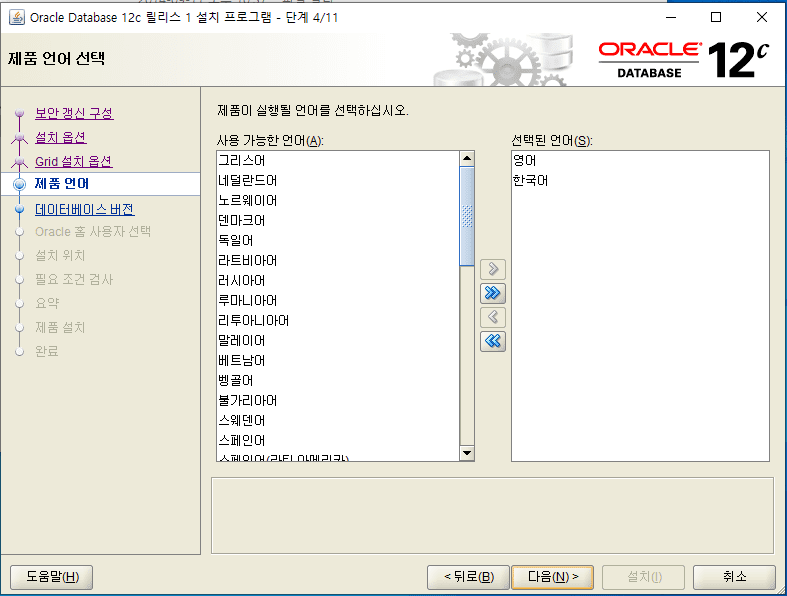Jump to the 데이터베이스 버전 step
Image resolution: width=787 pixels, height=596 pixels.
point(85,209)
